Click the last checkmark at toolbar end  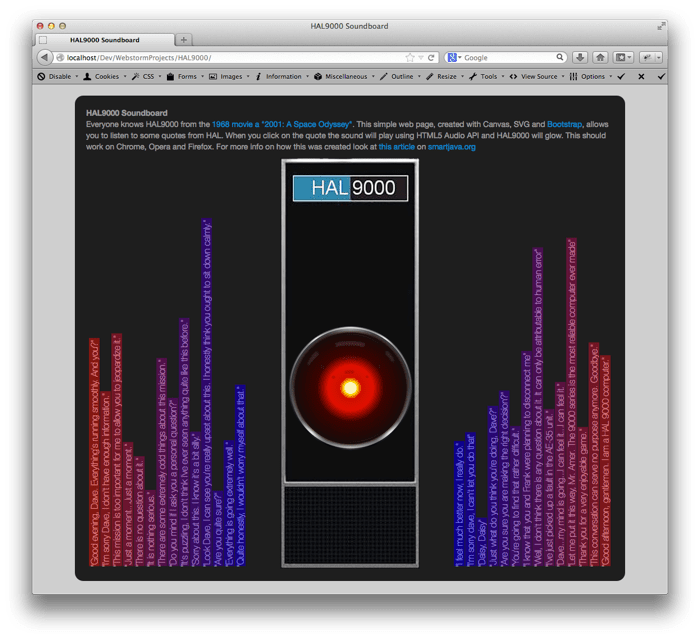[x=661, y=76]
